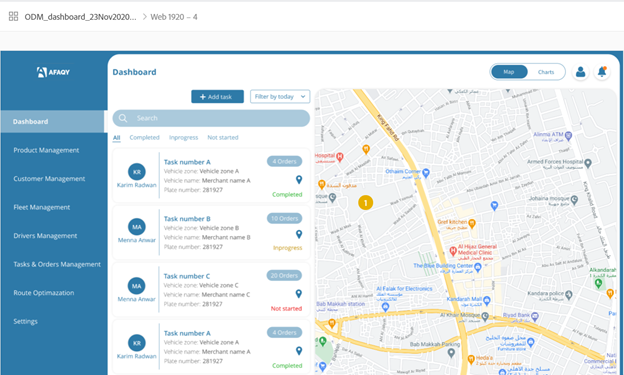The width and height of the screenshot is (624, 375).
Task: Click the Task number C title
Action: point(187,276)
